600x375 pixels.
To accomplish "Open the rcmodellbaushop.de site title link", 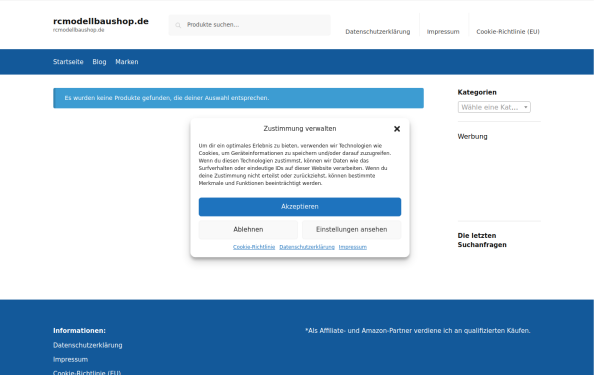I will 101,21.
